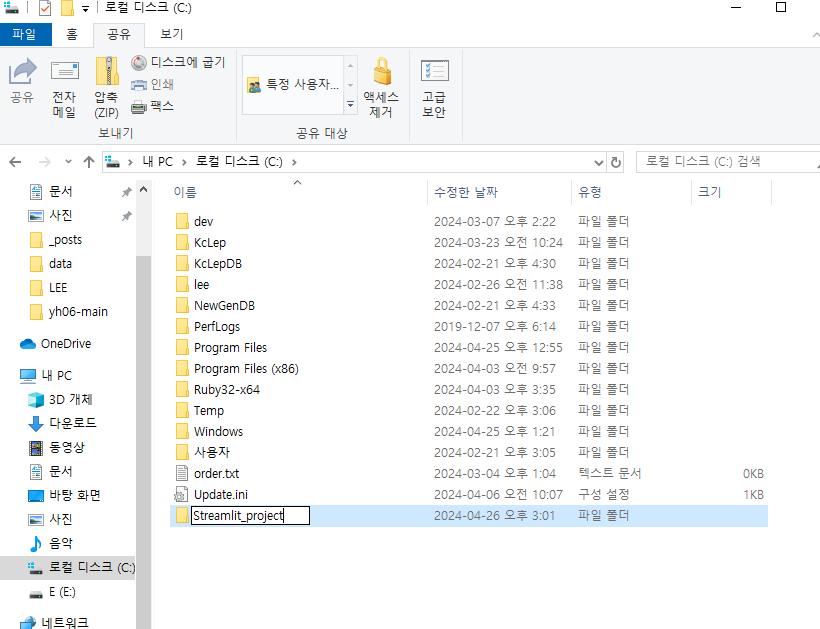Go up one folder level arrow

coord(89,162)
